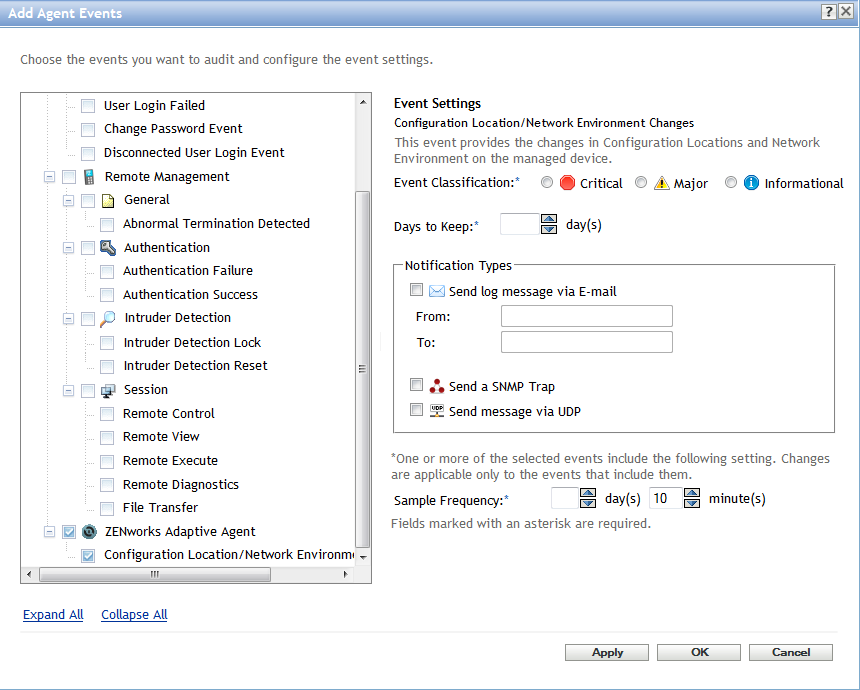
Task: Open help with the question mark icon
Action: [x=829, y=12]
